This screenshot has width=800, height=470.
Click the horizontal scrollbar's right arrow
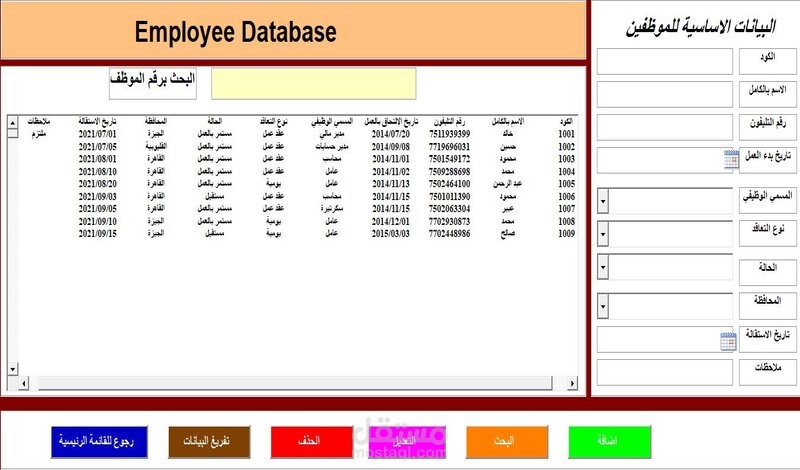click(572, 383)
